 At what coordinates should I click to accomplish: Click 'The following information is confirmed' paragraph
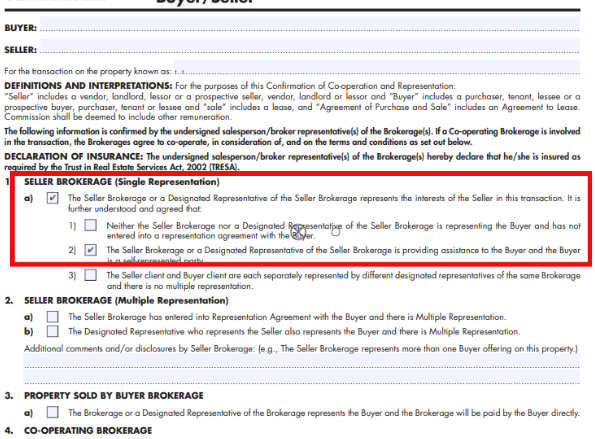[x=292, y=137]
